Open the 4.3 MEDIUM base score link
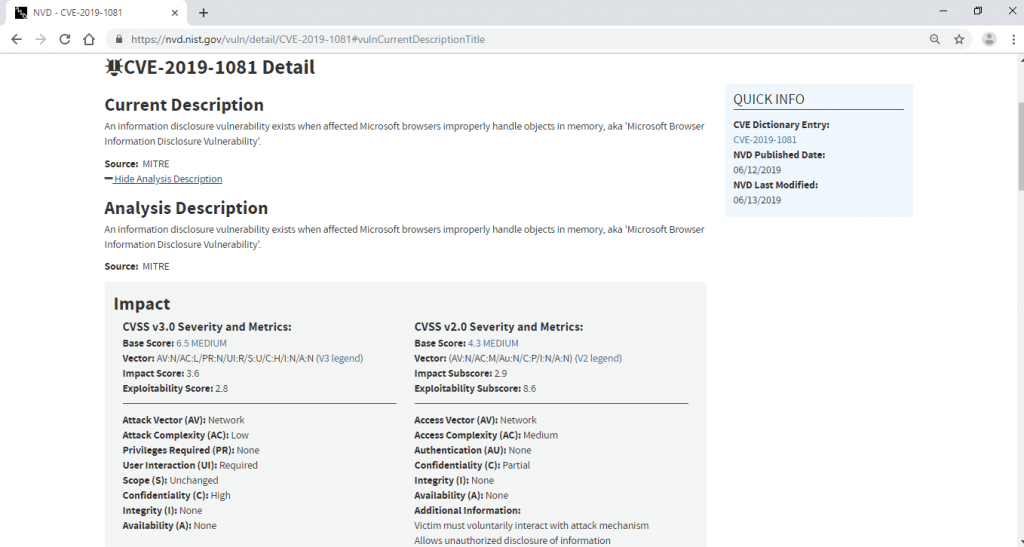The height and width of the screenshot is (547, 1024). (x=493, y=343)
